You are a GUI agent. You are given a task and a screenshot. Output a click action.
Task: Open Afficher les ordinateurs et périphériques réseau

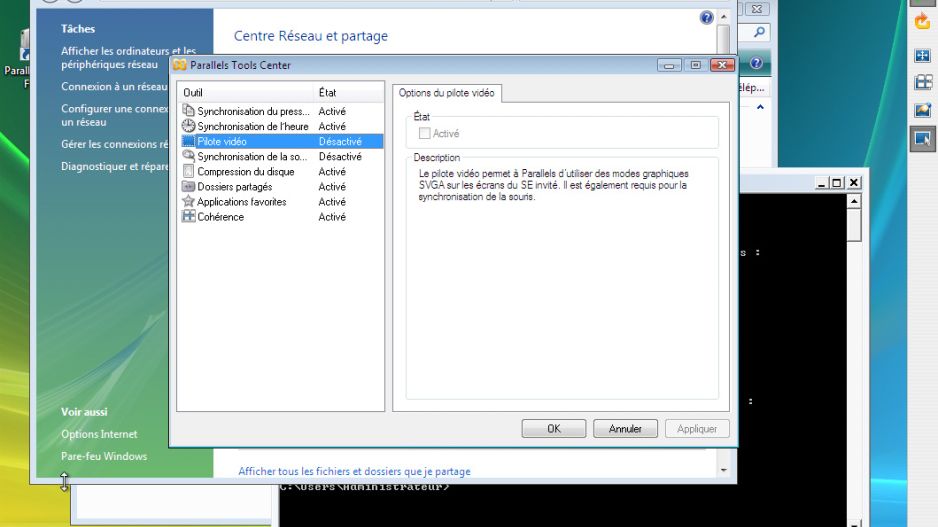tap(128, 58)
